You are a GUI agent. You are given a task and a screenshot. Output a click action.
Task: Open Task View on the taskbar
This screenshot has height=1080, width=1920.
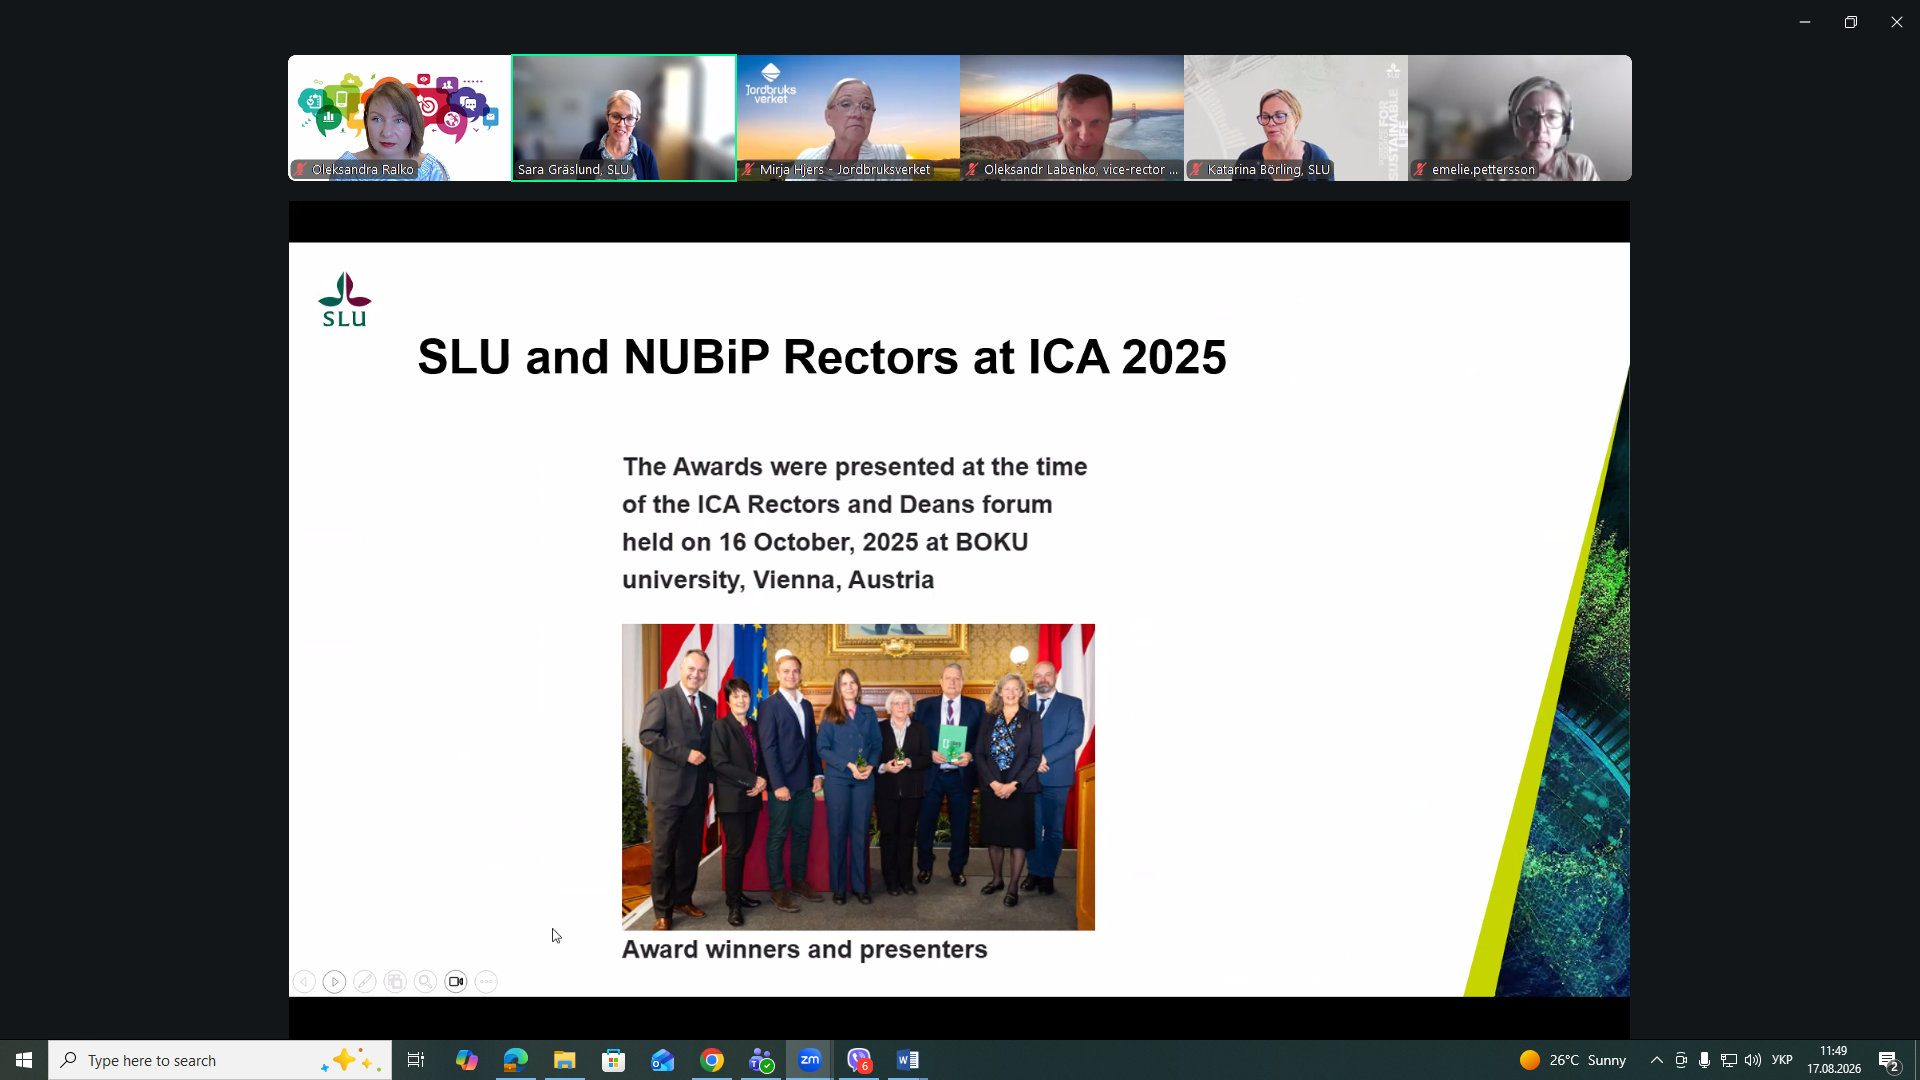click(x=416, y=1060)
